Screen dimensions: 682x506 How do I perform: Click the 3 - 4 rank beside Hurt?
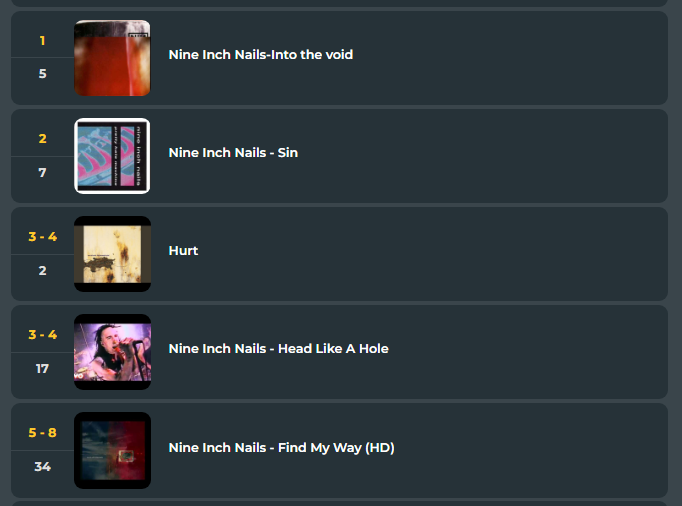pyautogui.click(x=42, y=237)
